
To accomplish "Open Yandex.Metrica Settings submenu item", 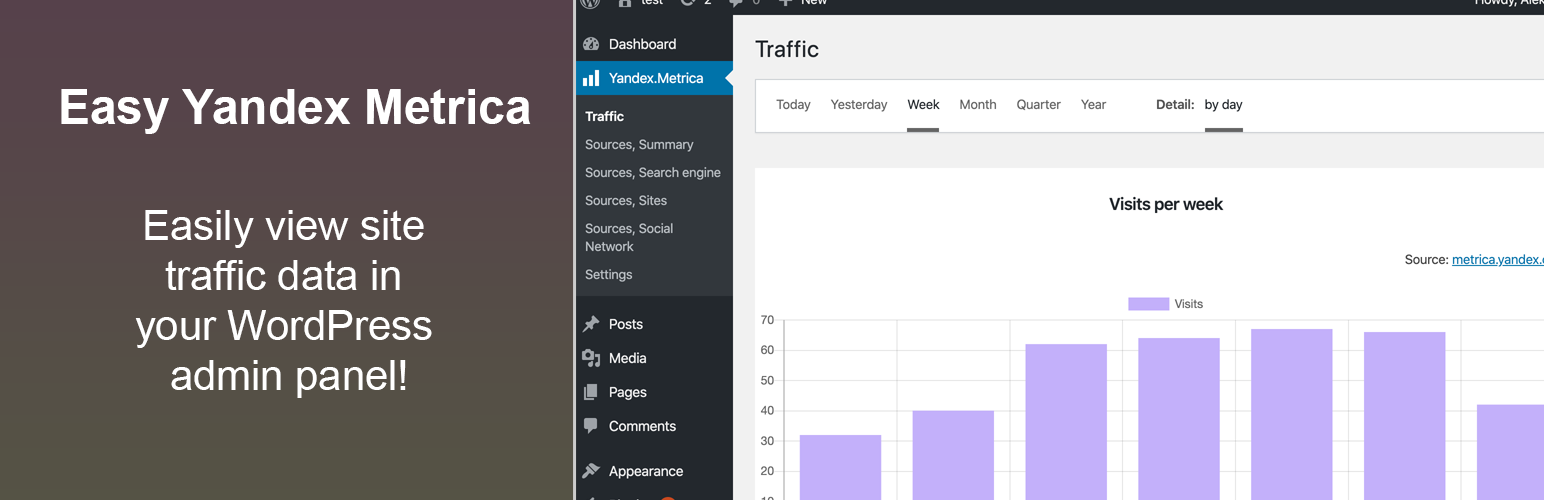I will [x=609, y=275].
